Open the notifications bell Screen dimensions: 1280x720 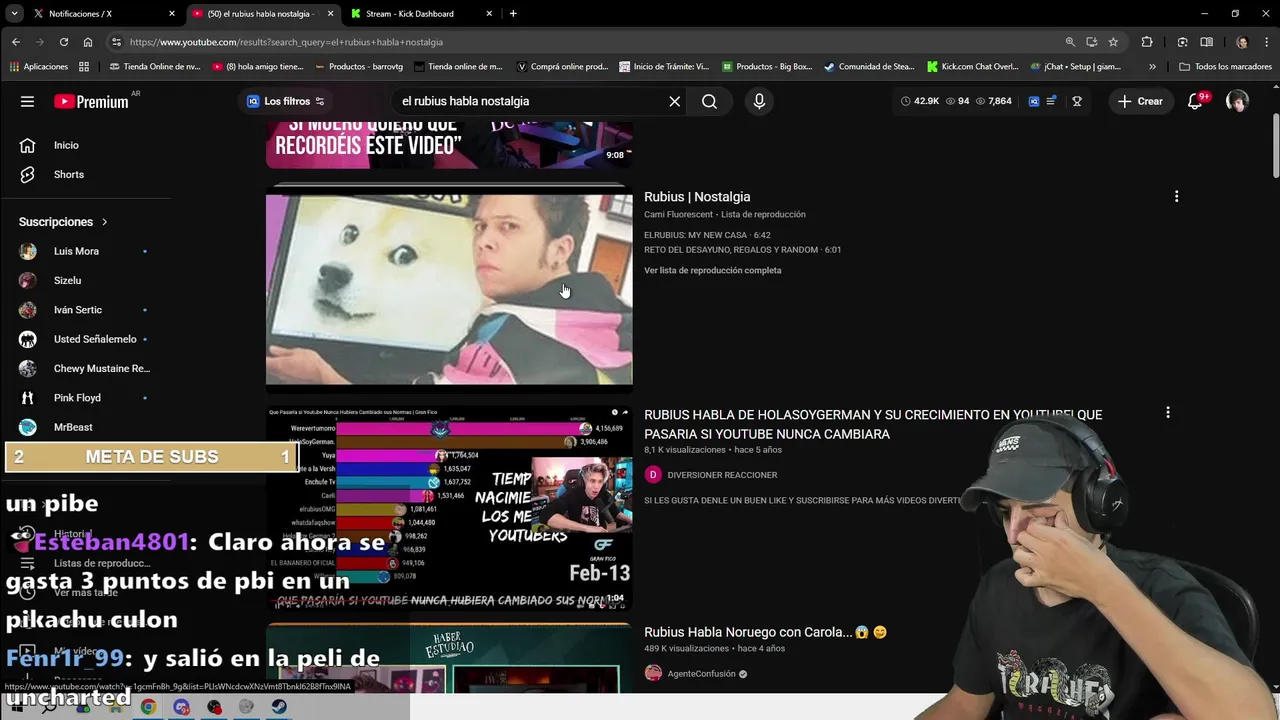pos(1195,101)
